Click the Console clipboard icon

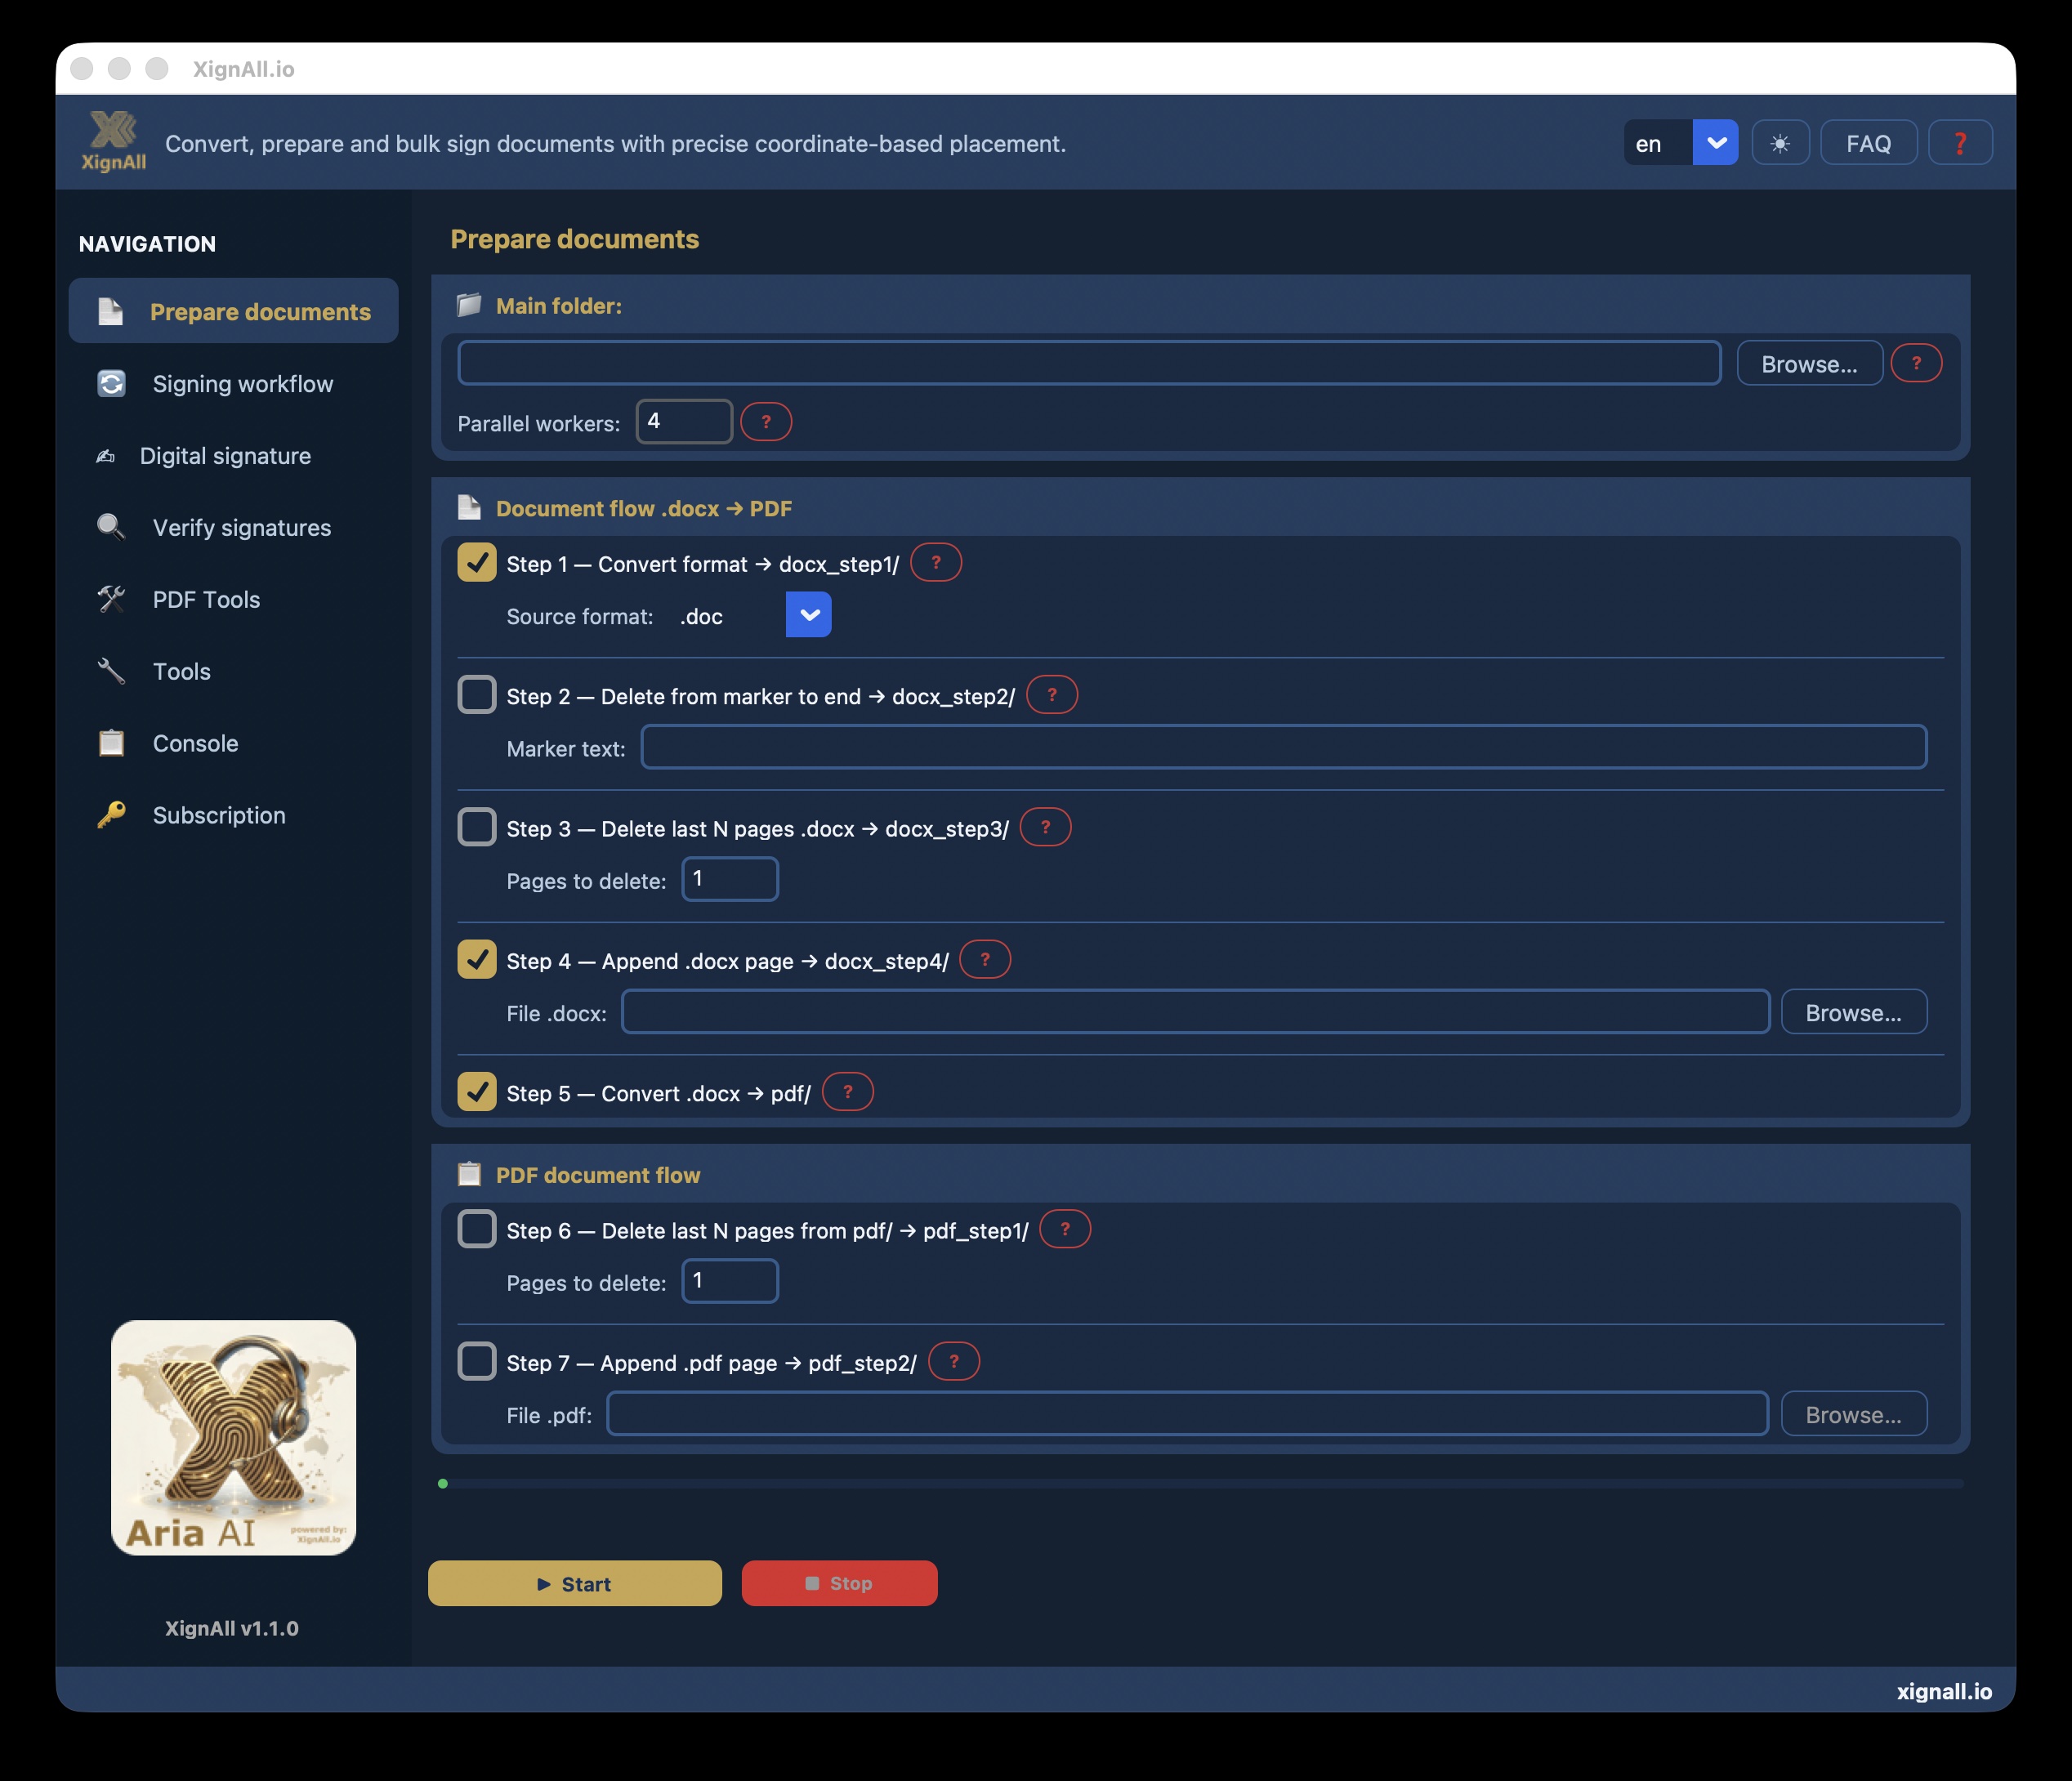[111, 743]
